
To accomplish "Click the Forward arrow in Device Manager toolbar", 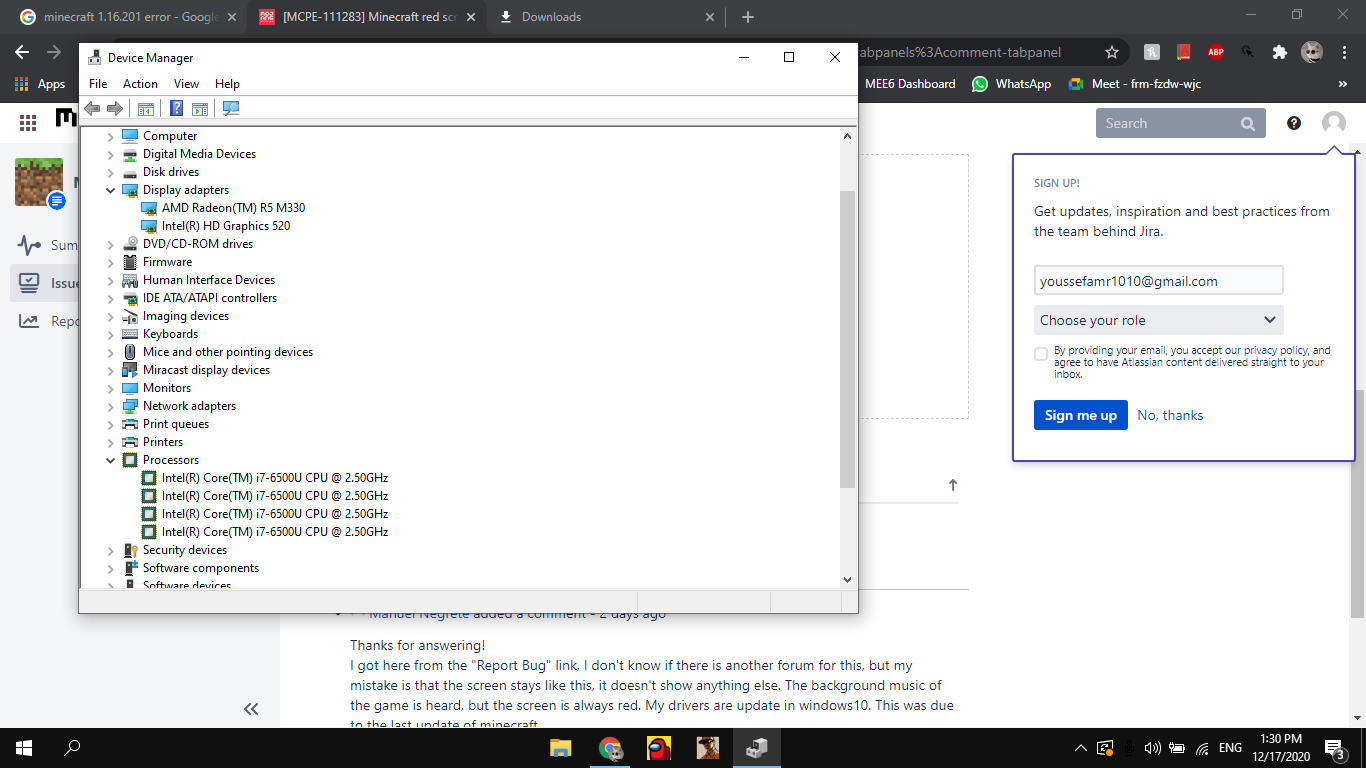I will point(115,109).
